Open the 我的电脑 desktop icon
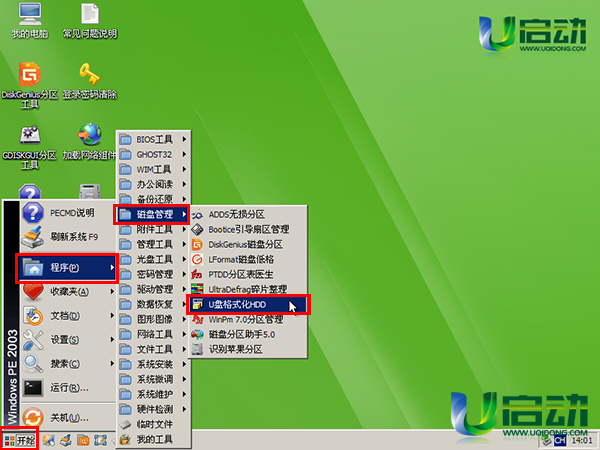This screenshot has height=450, width=600. (30, 21)
